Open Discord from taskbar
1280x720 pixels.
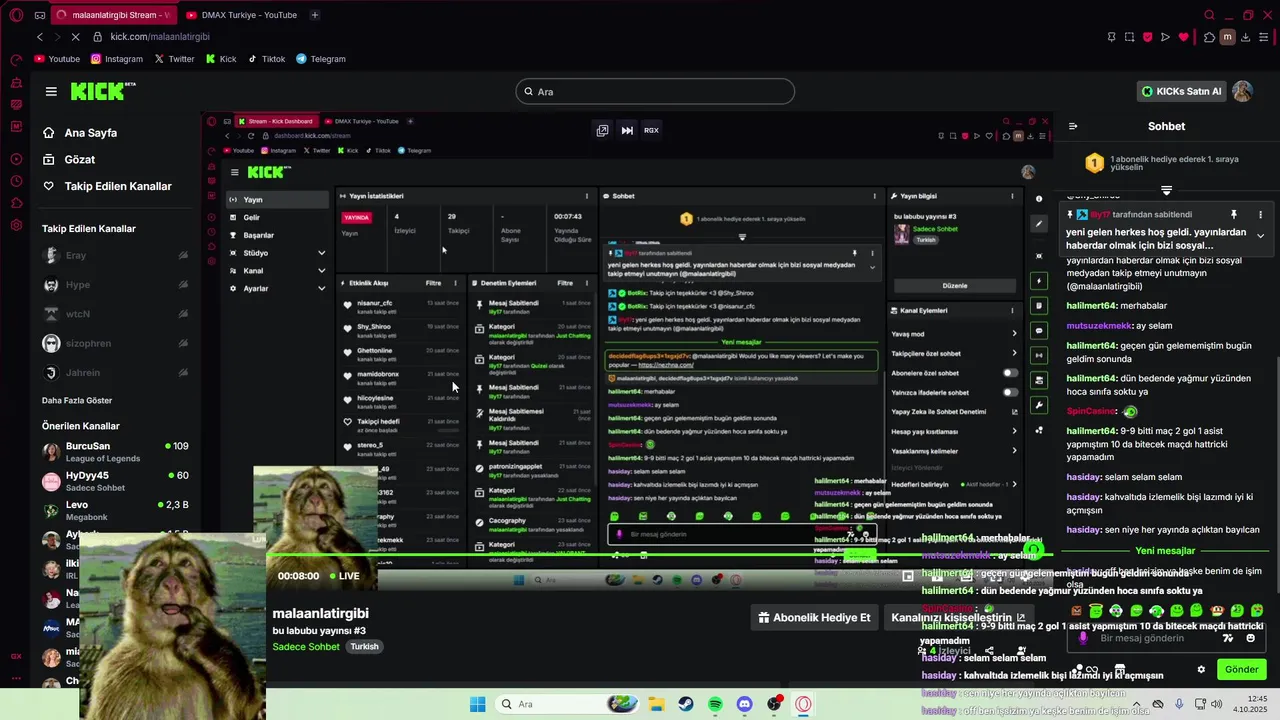pos(744,704)
